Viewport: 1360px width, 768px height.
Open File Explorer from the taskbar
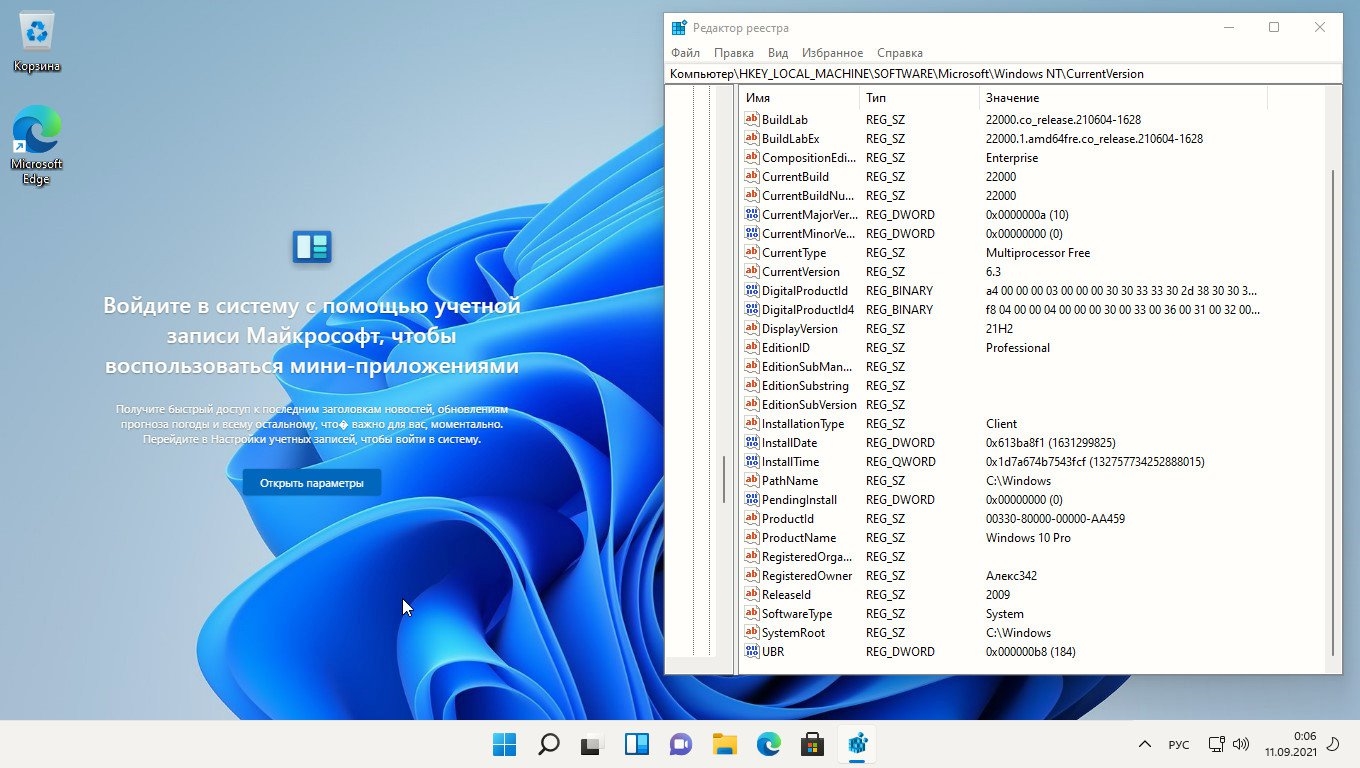point(725,744)
